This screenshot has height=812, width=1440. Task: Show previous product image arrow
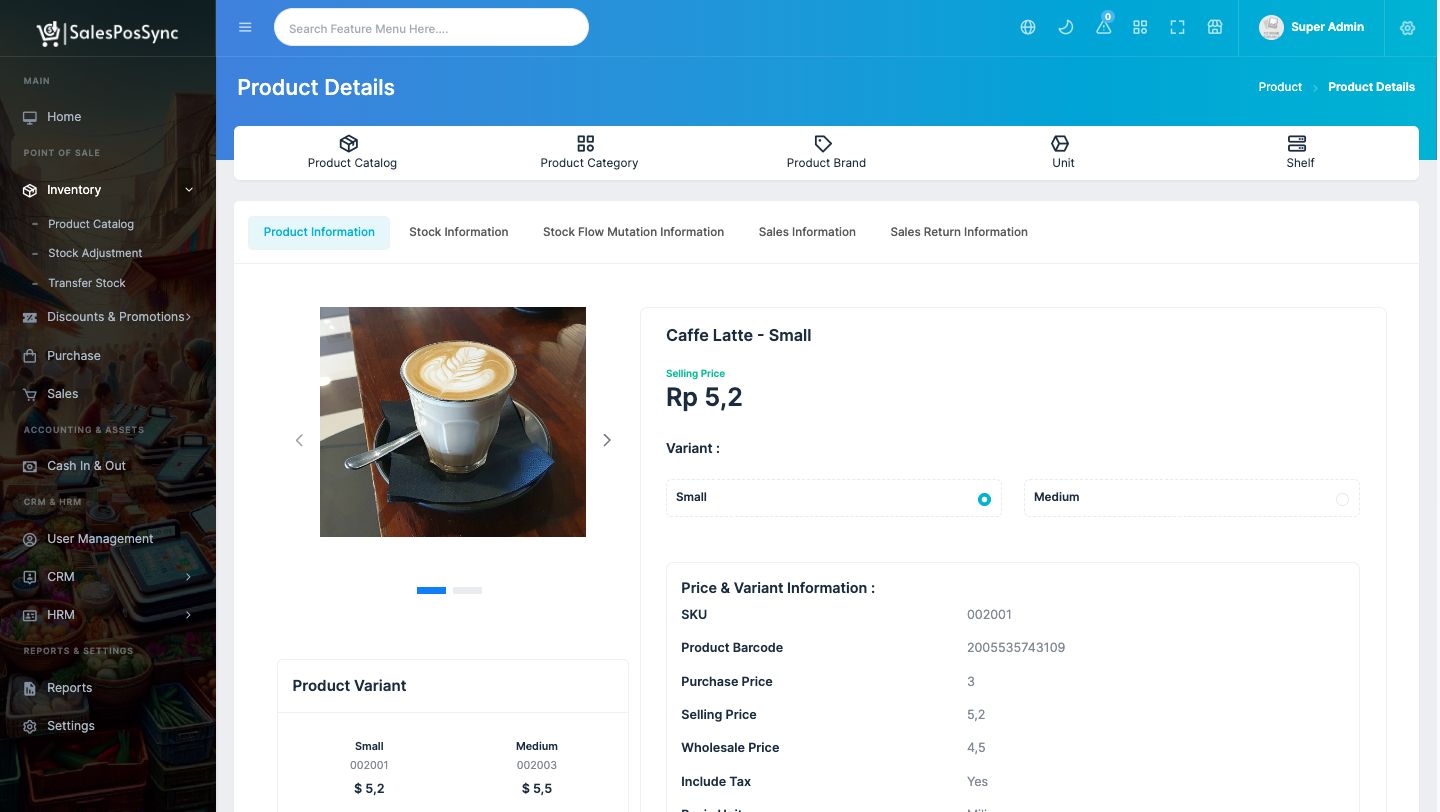coord(299,440)
